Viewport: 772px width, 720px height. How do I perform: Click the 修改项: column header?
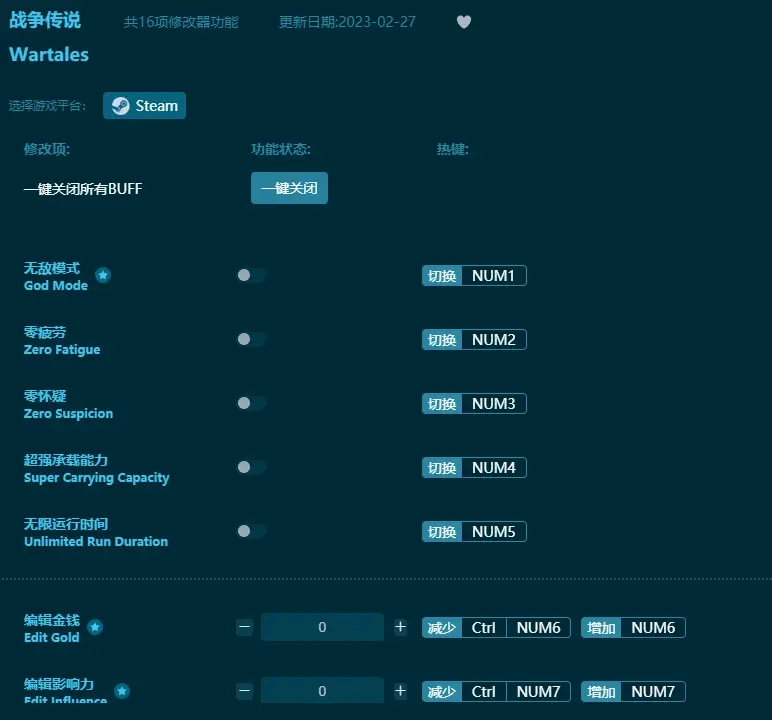tap(47, 149)
